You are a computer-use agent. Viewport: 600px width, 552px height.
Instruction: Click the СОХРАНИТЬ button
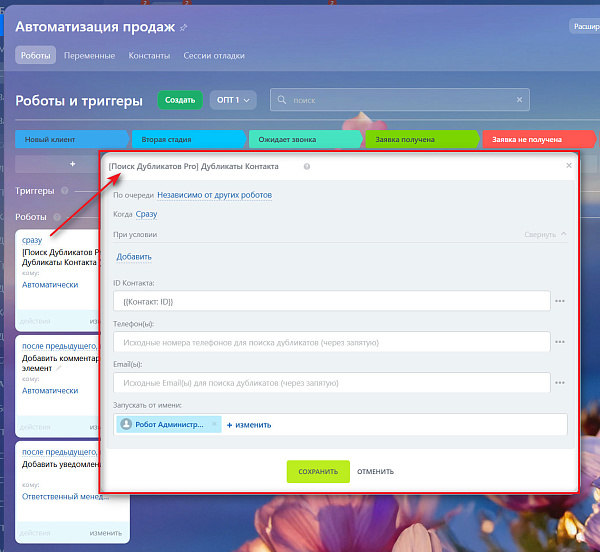318,472
